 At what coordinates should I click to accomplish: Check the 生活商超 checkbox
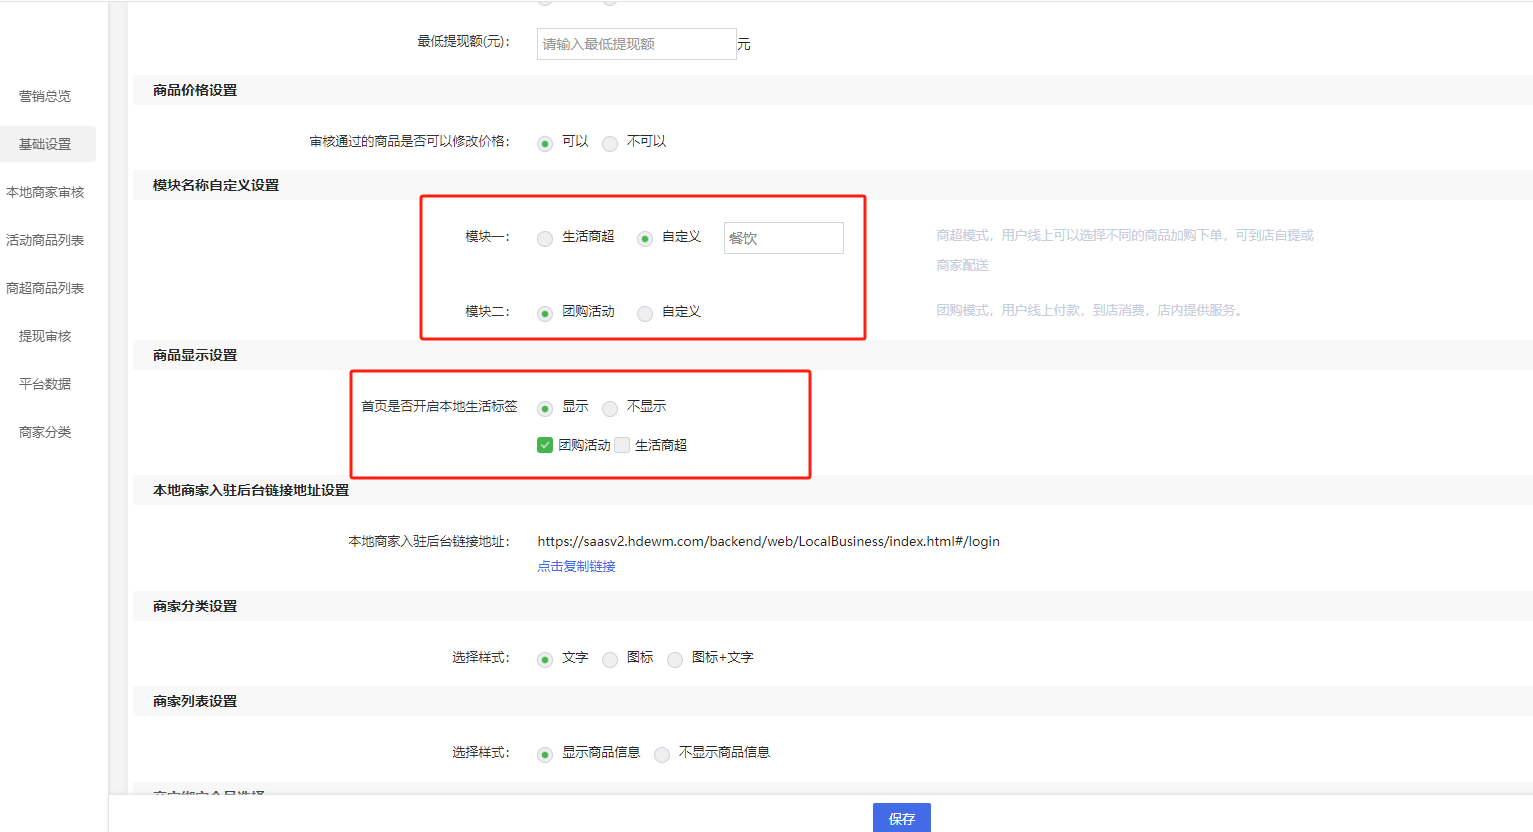tap(622, 445)
